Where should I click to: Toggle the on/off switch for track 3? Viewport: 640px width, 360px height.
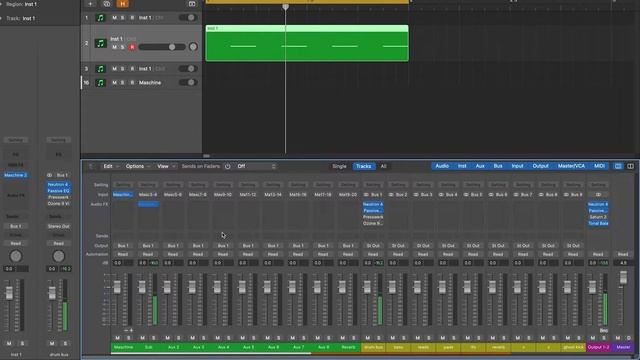(x=188, y=69)
